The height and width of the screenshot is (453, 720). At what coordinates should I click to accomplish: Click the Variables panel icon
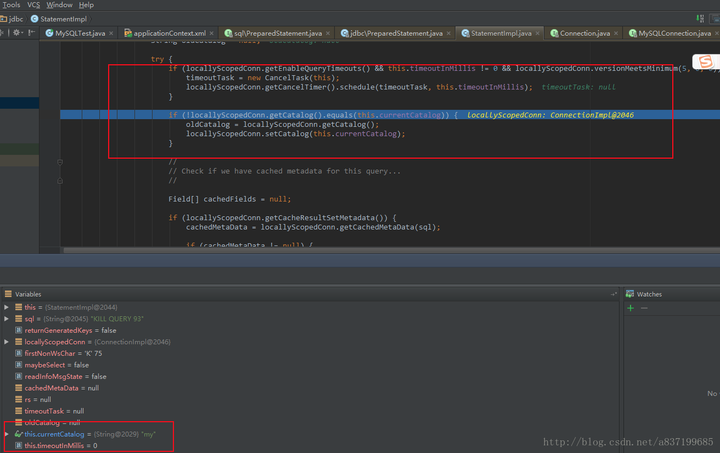(8, 294)
